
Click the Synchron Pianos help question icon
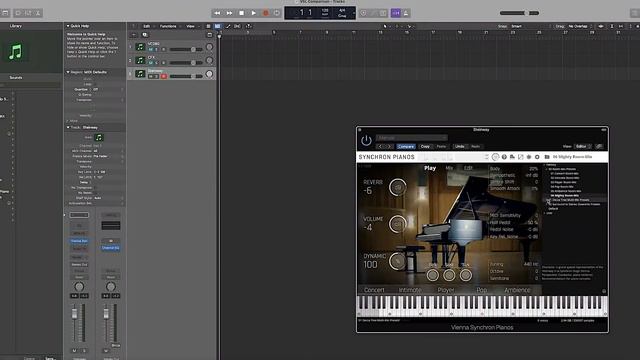pyautogui.click(x=504, y=157)
